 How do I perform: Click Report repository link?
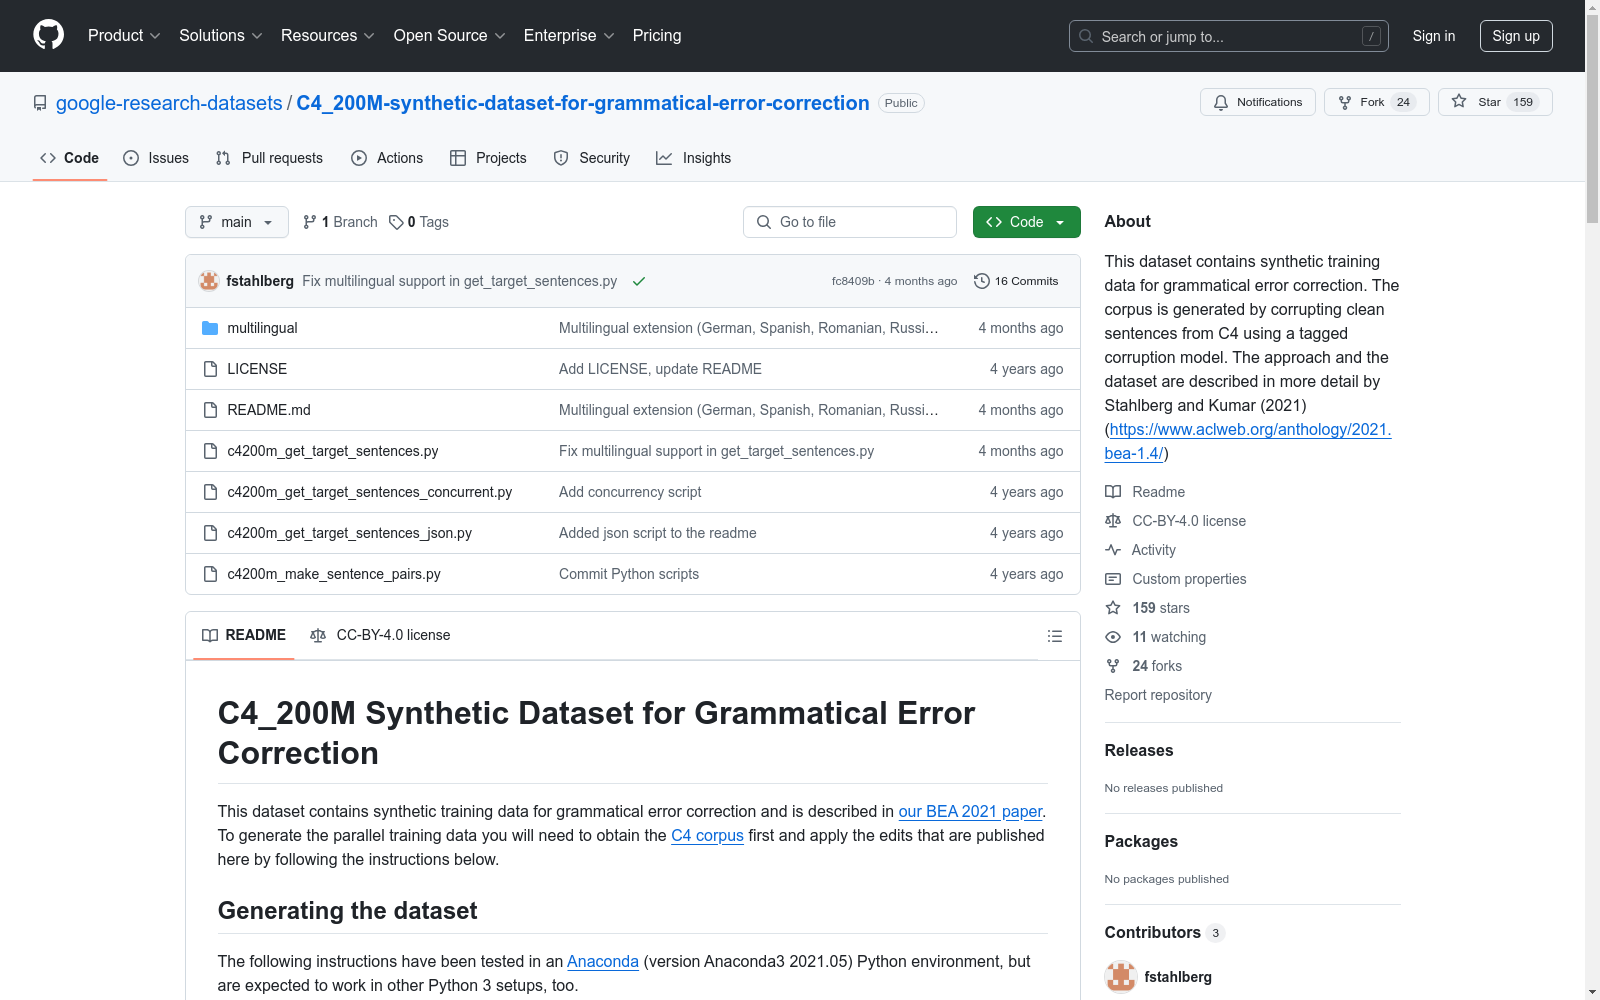(x=1158, y=695)
